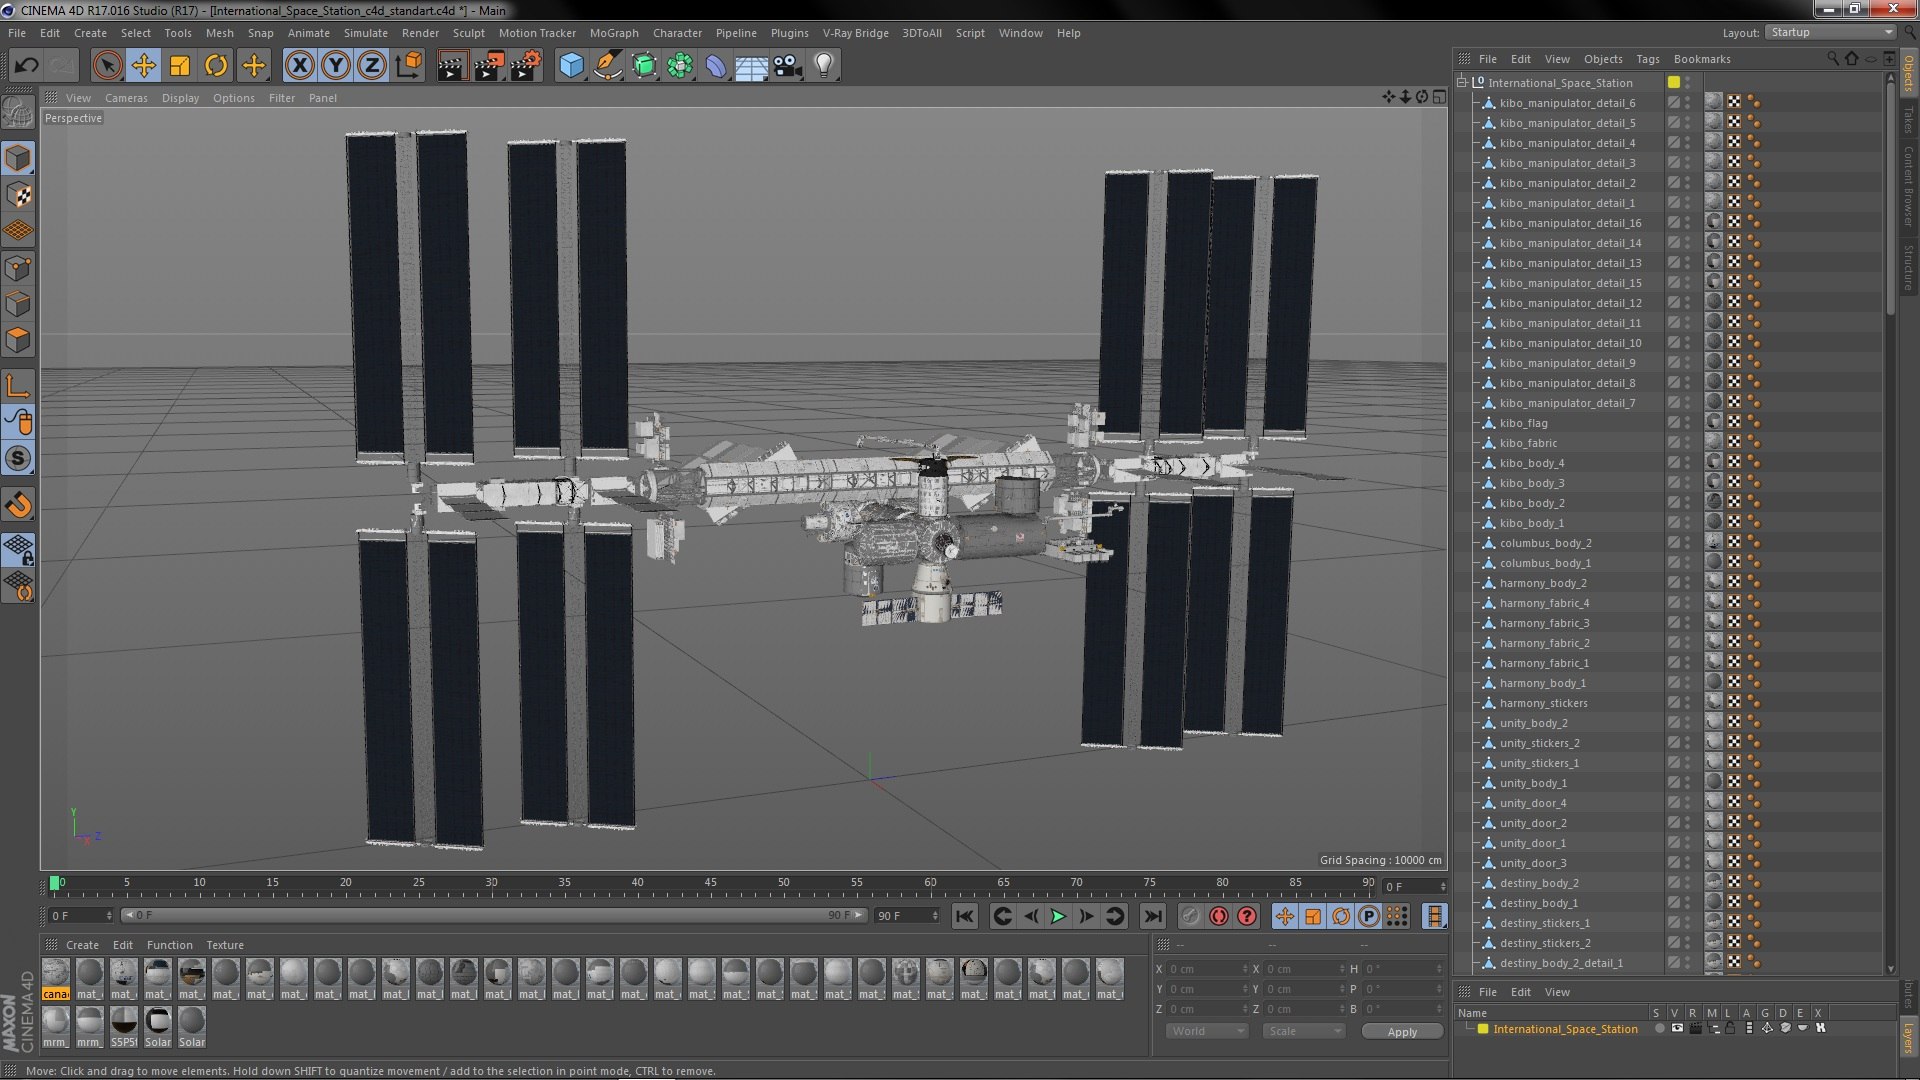Toggle Z axis lock

coord(372,66)
